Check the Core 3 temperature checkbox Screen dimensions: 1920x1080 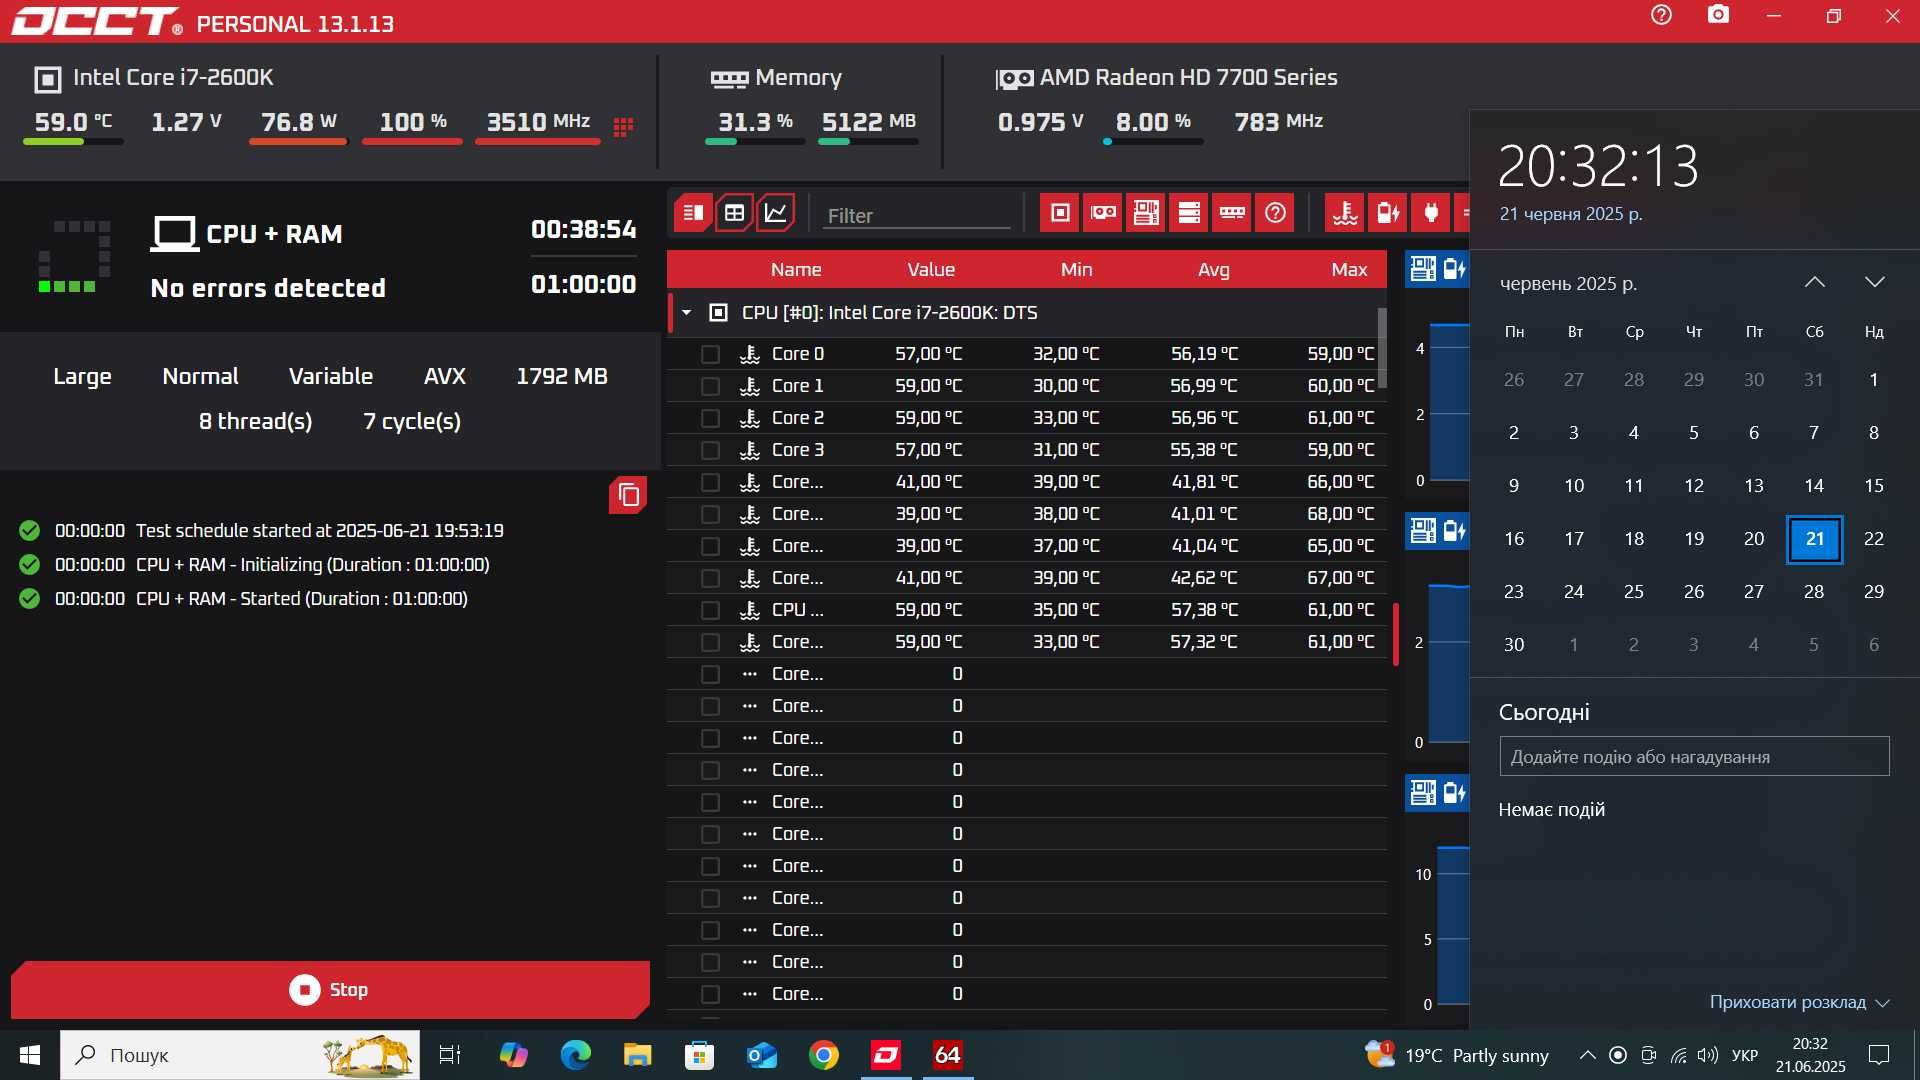tap(710, 450)
